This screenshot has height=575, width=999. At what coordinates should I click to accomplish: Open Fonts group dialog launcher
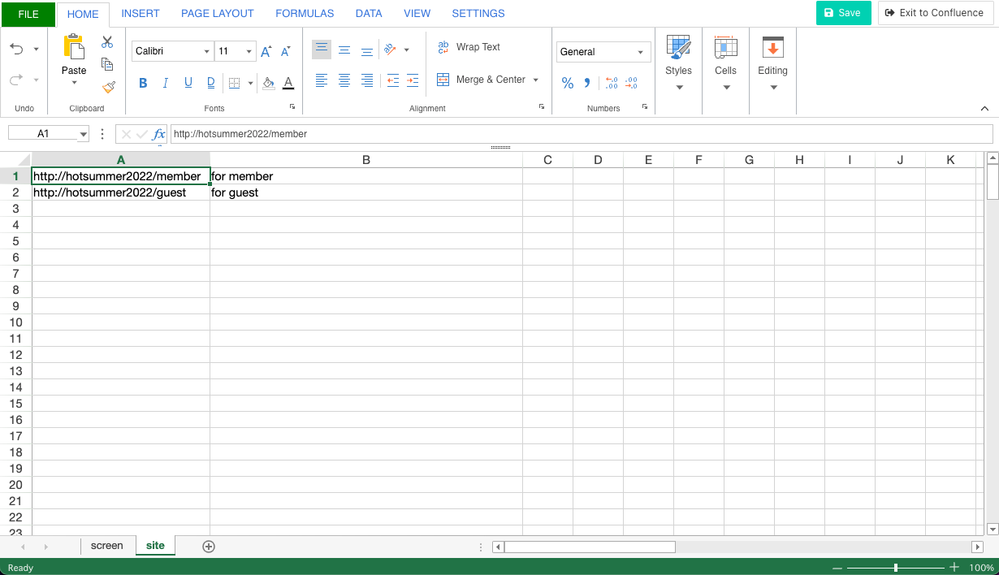[292, 107]
